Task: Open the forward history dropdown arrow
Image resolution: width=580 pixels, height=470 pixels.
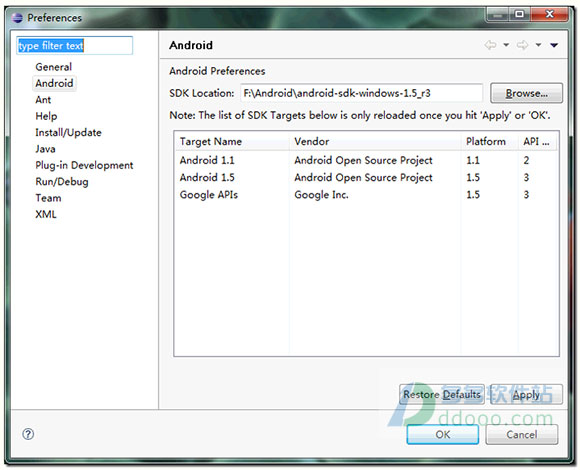Action: coord(538,45)
